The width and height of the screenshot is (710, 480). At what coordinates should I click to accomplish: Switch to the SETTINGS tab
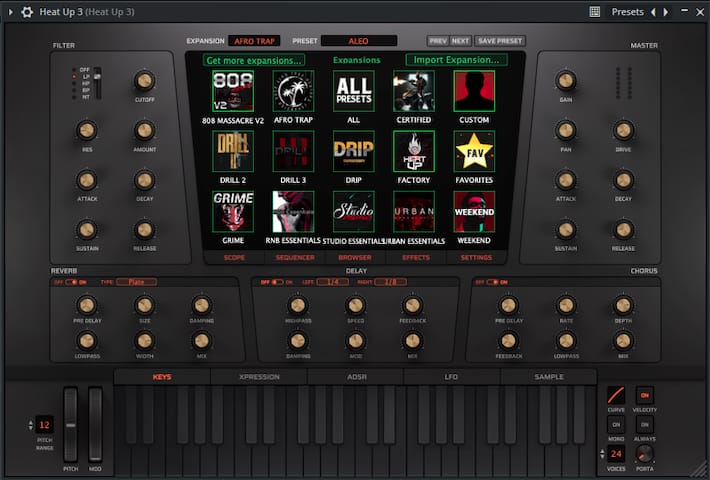476,257
